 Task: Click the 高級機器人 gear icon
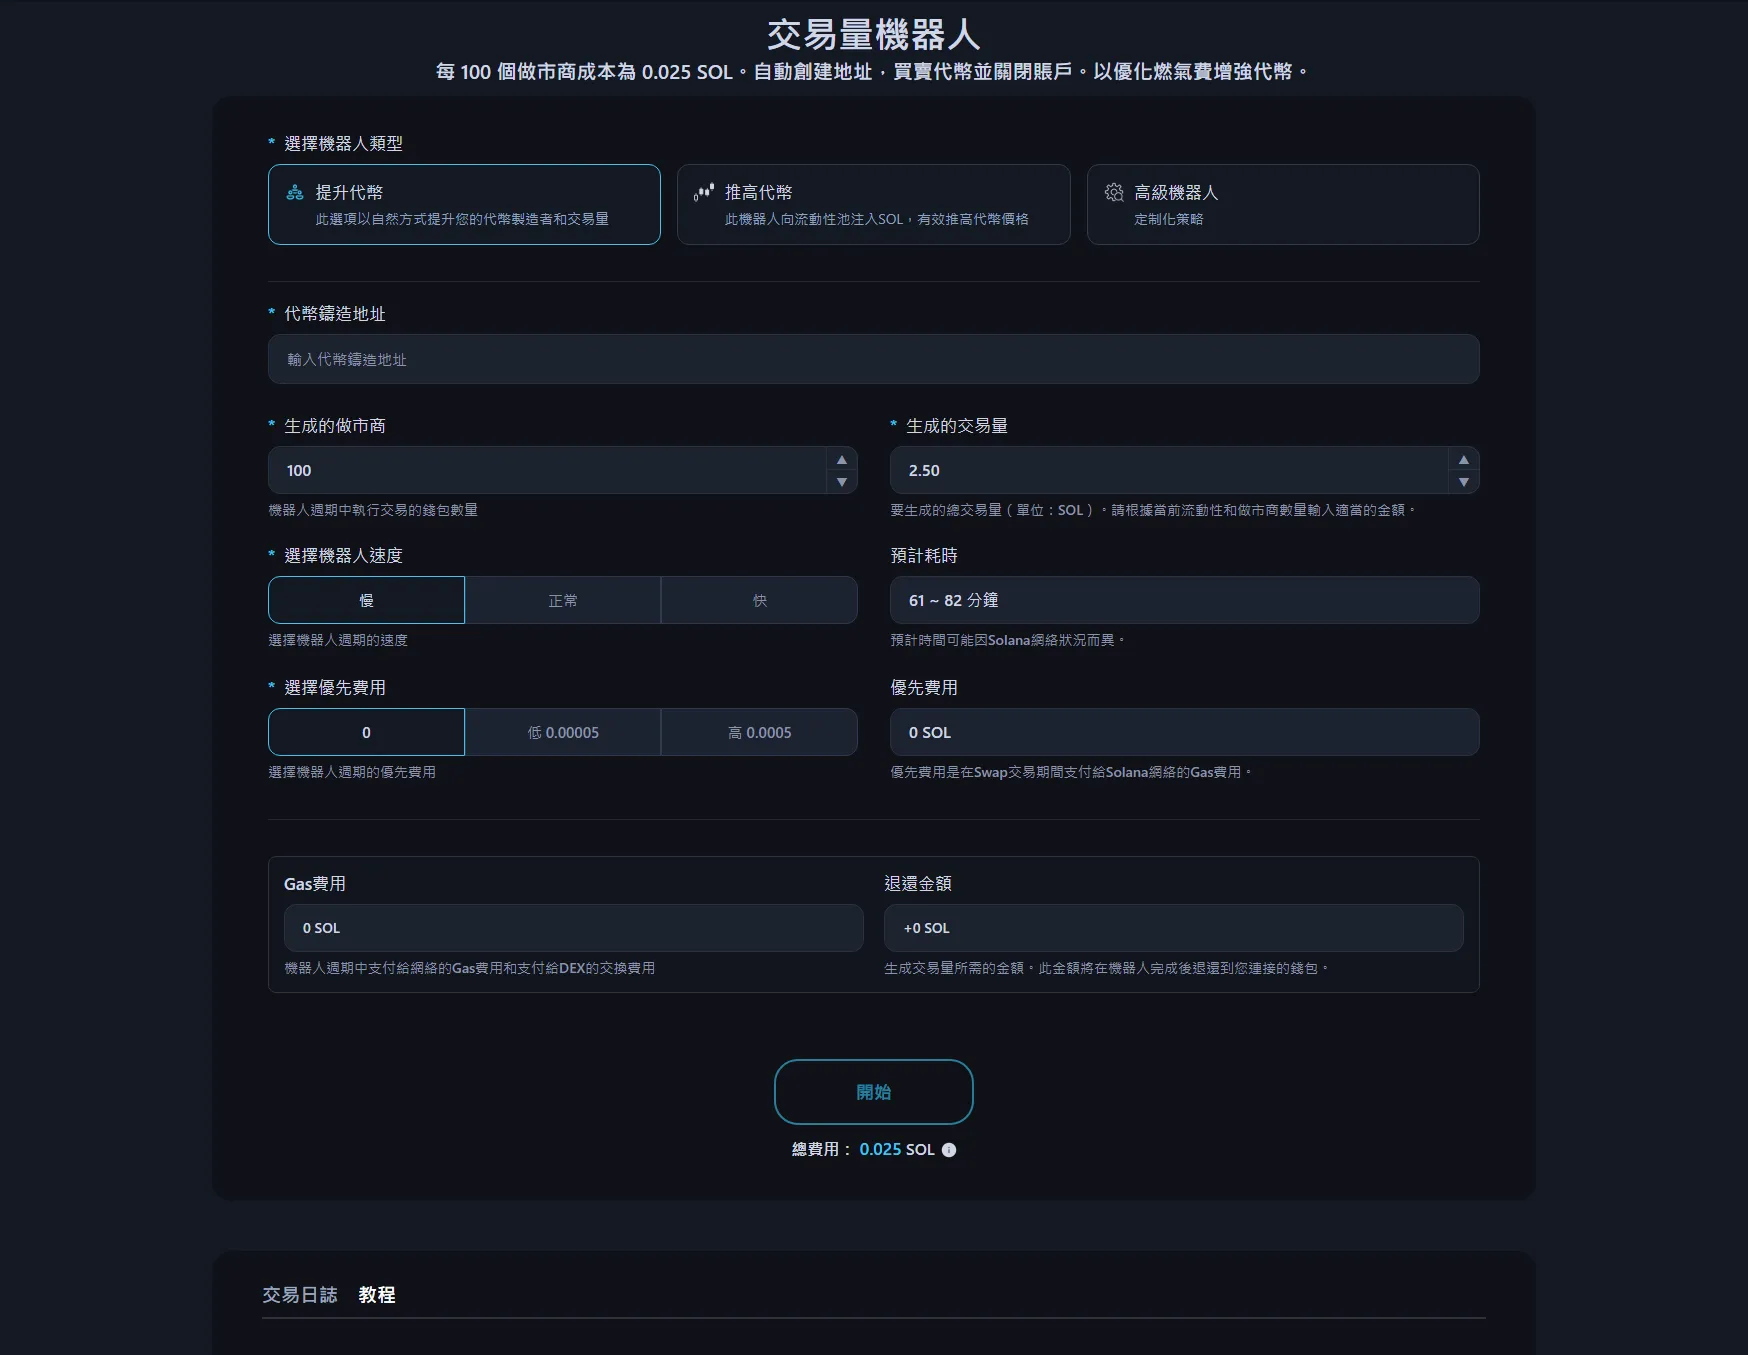pos(1114,192)
